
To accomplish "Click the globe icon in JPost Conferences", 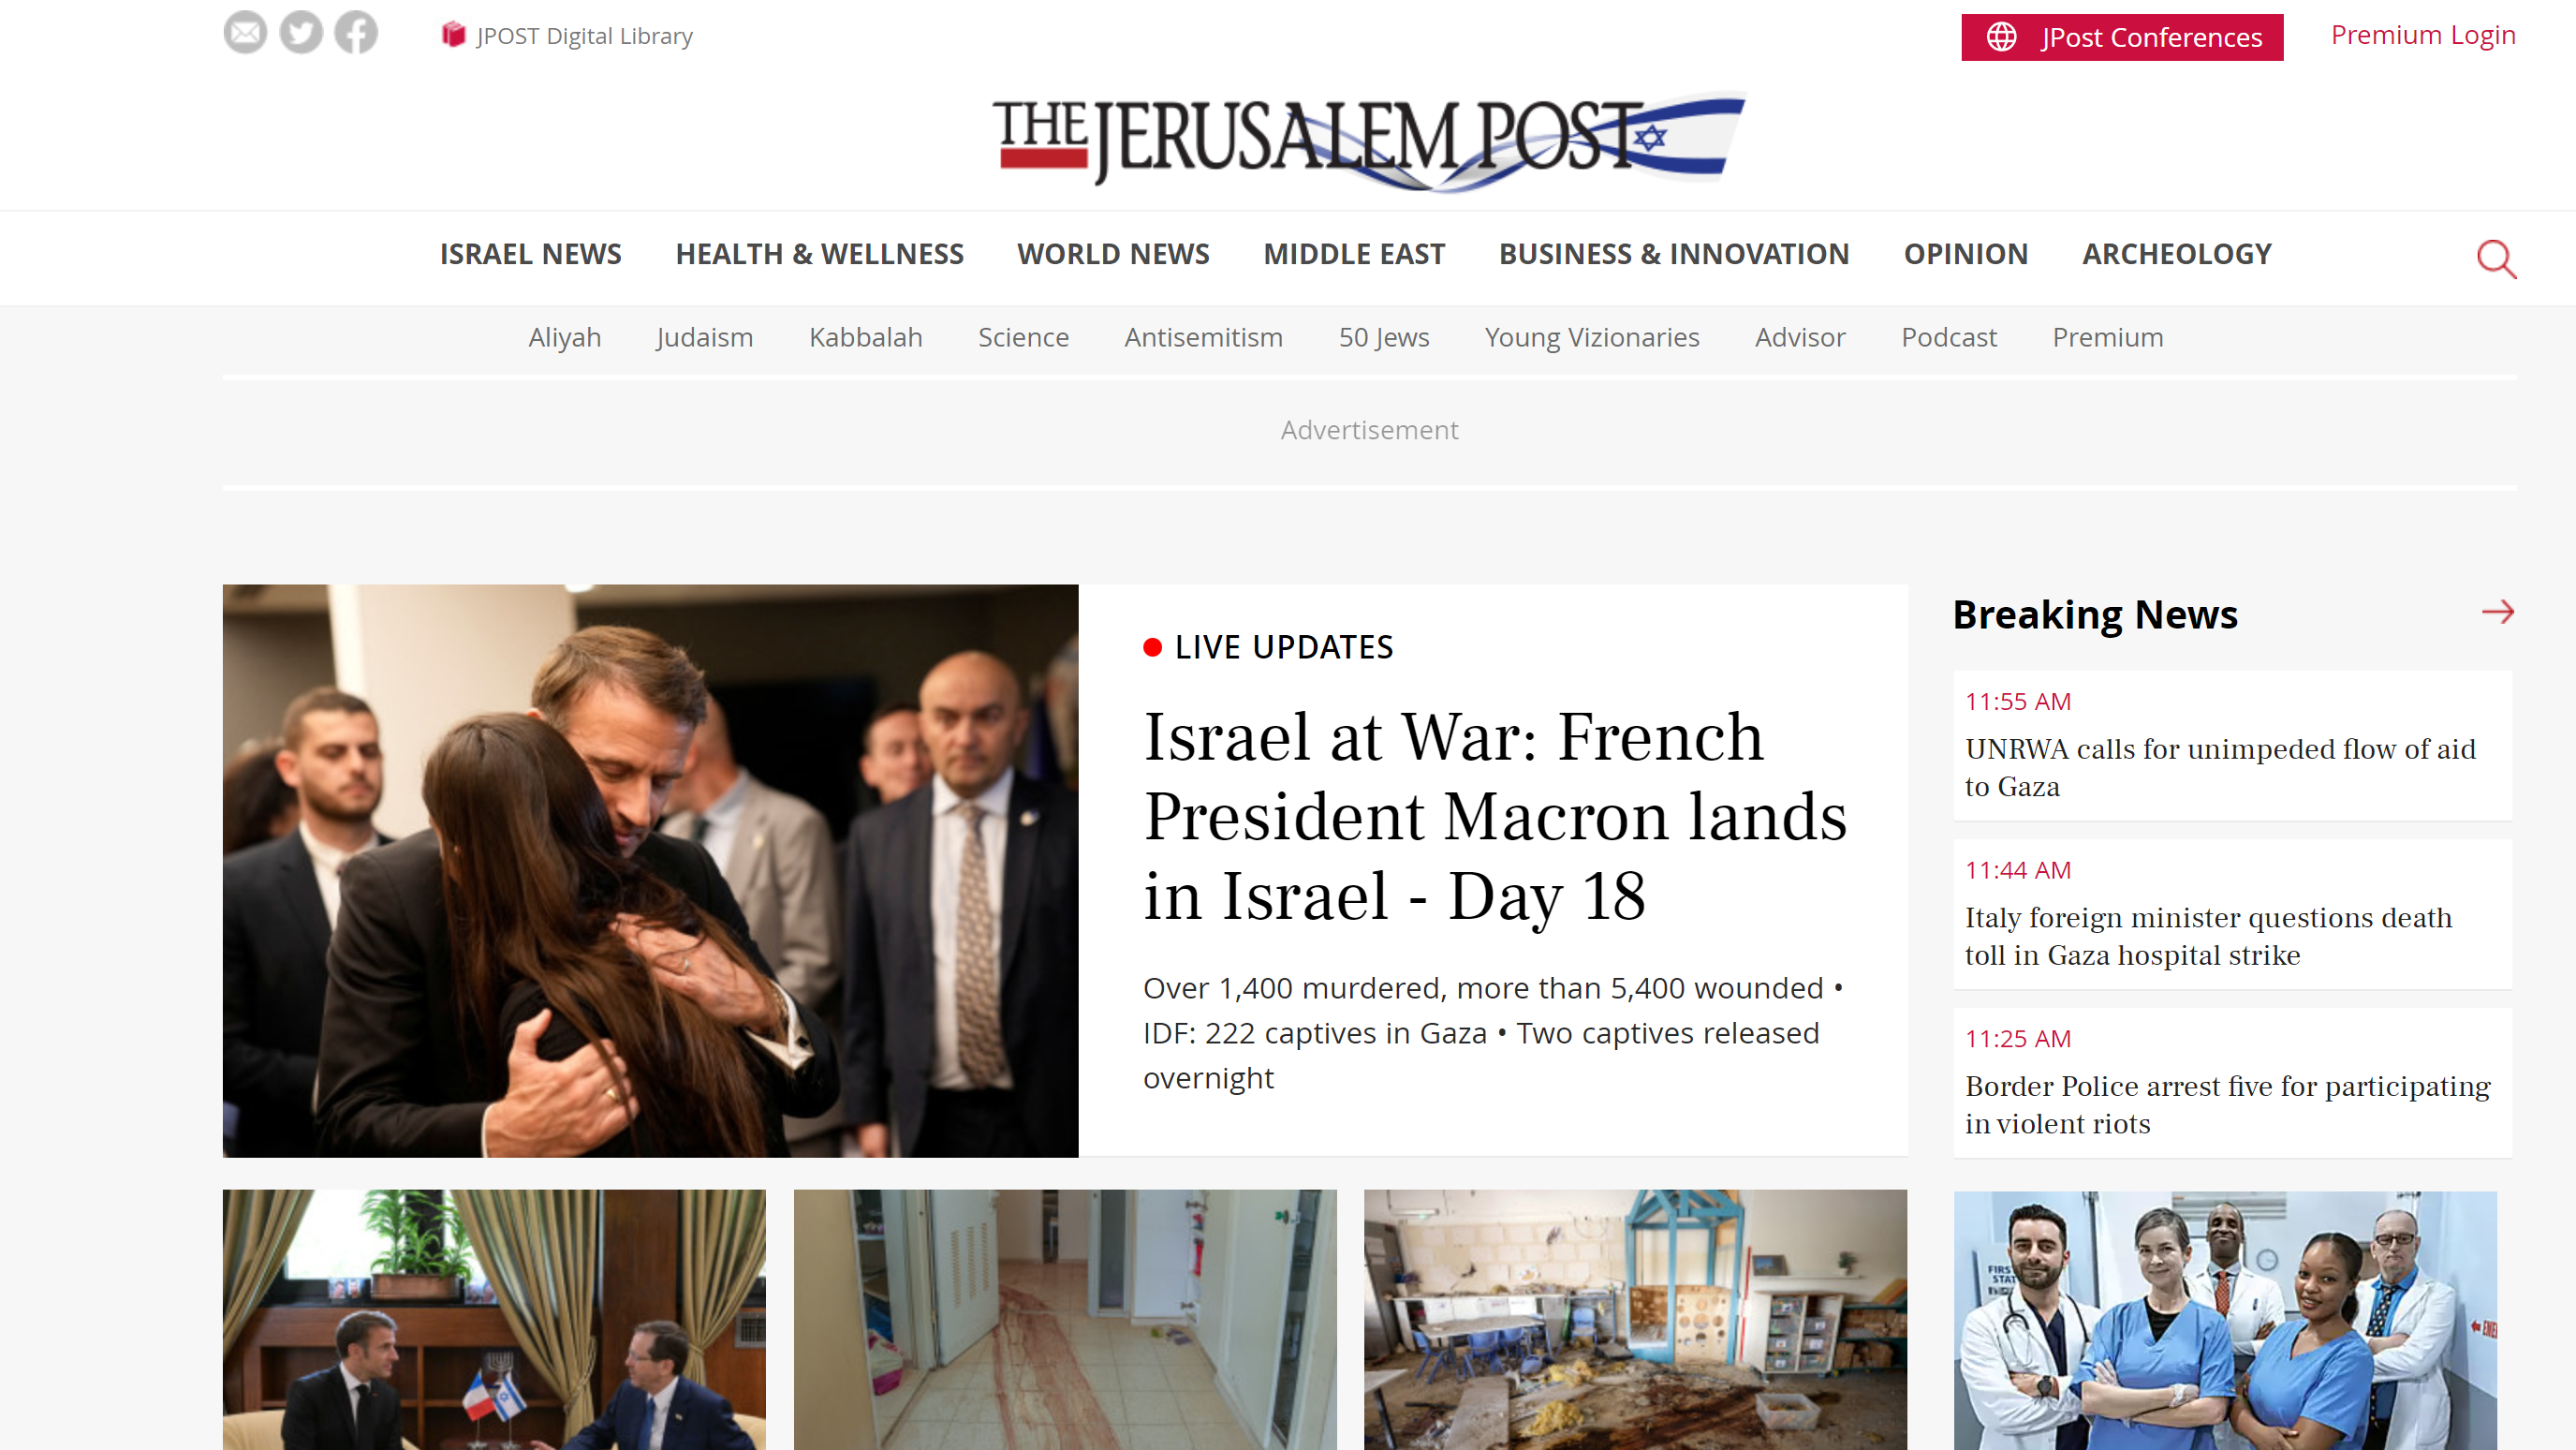I will (2001, 37).
